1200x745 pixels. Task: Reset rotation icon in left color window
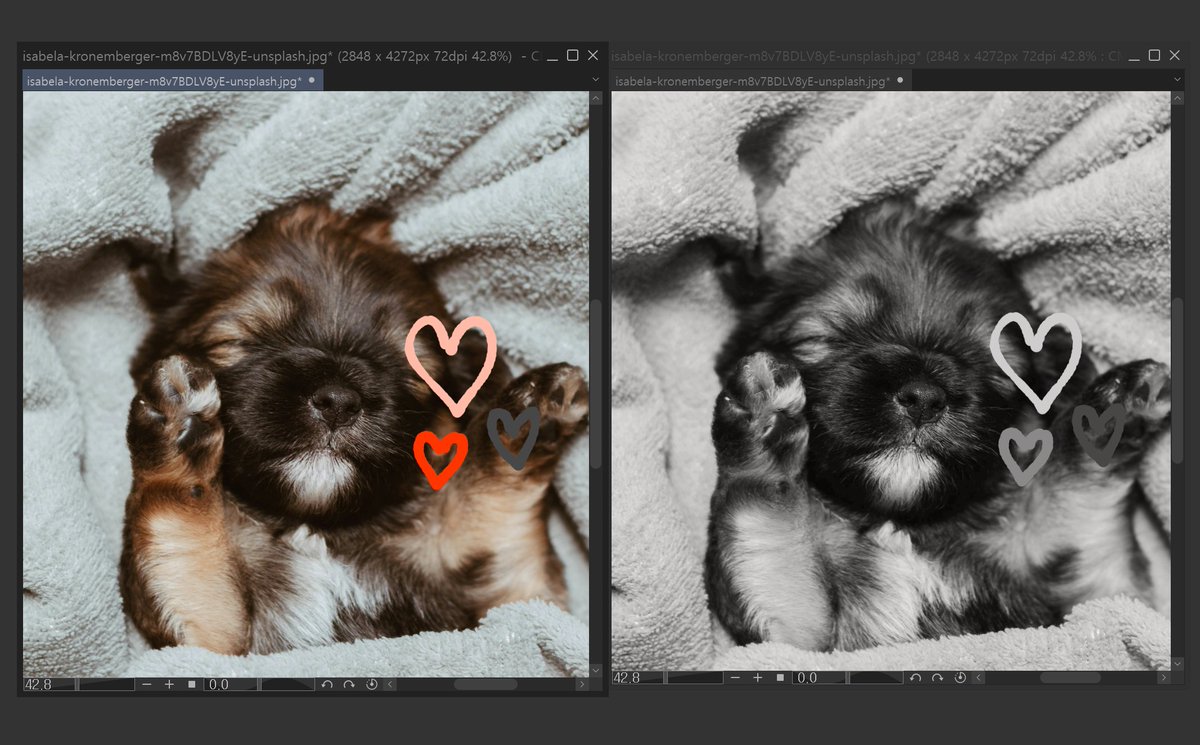(x=371, y=685)
